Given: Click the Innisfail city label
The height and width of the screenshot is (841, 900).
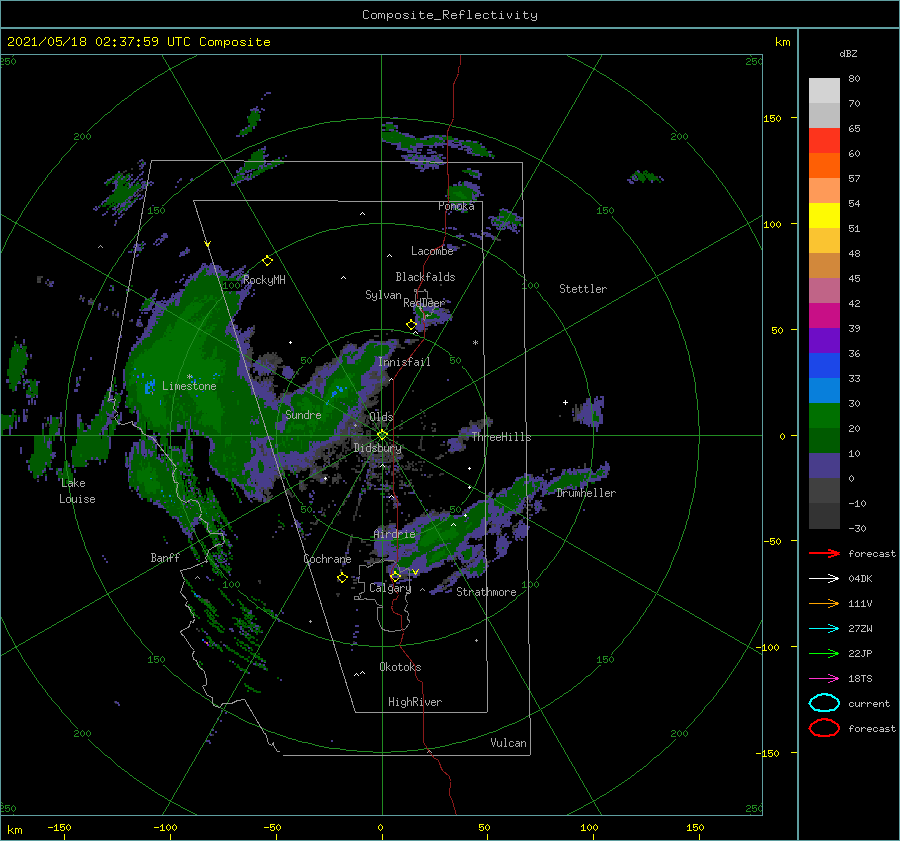Looking at the screenshot, I should click(404, 362).
